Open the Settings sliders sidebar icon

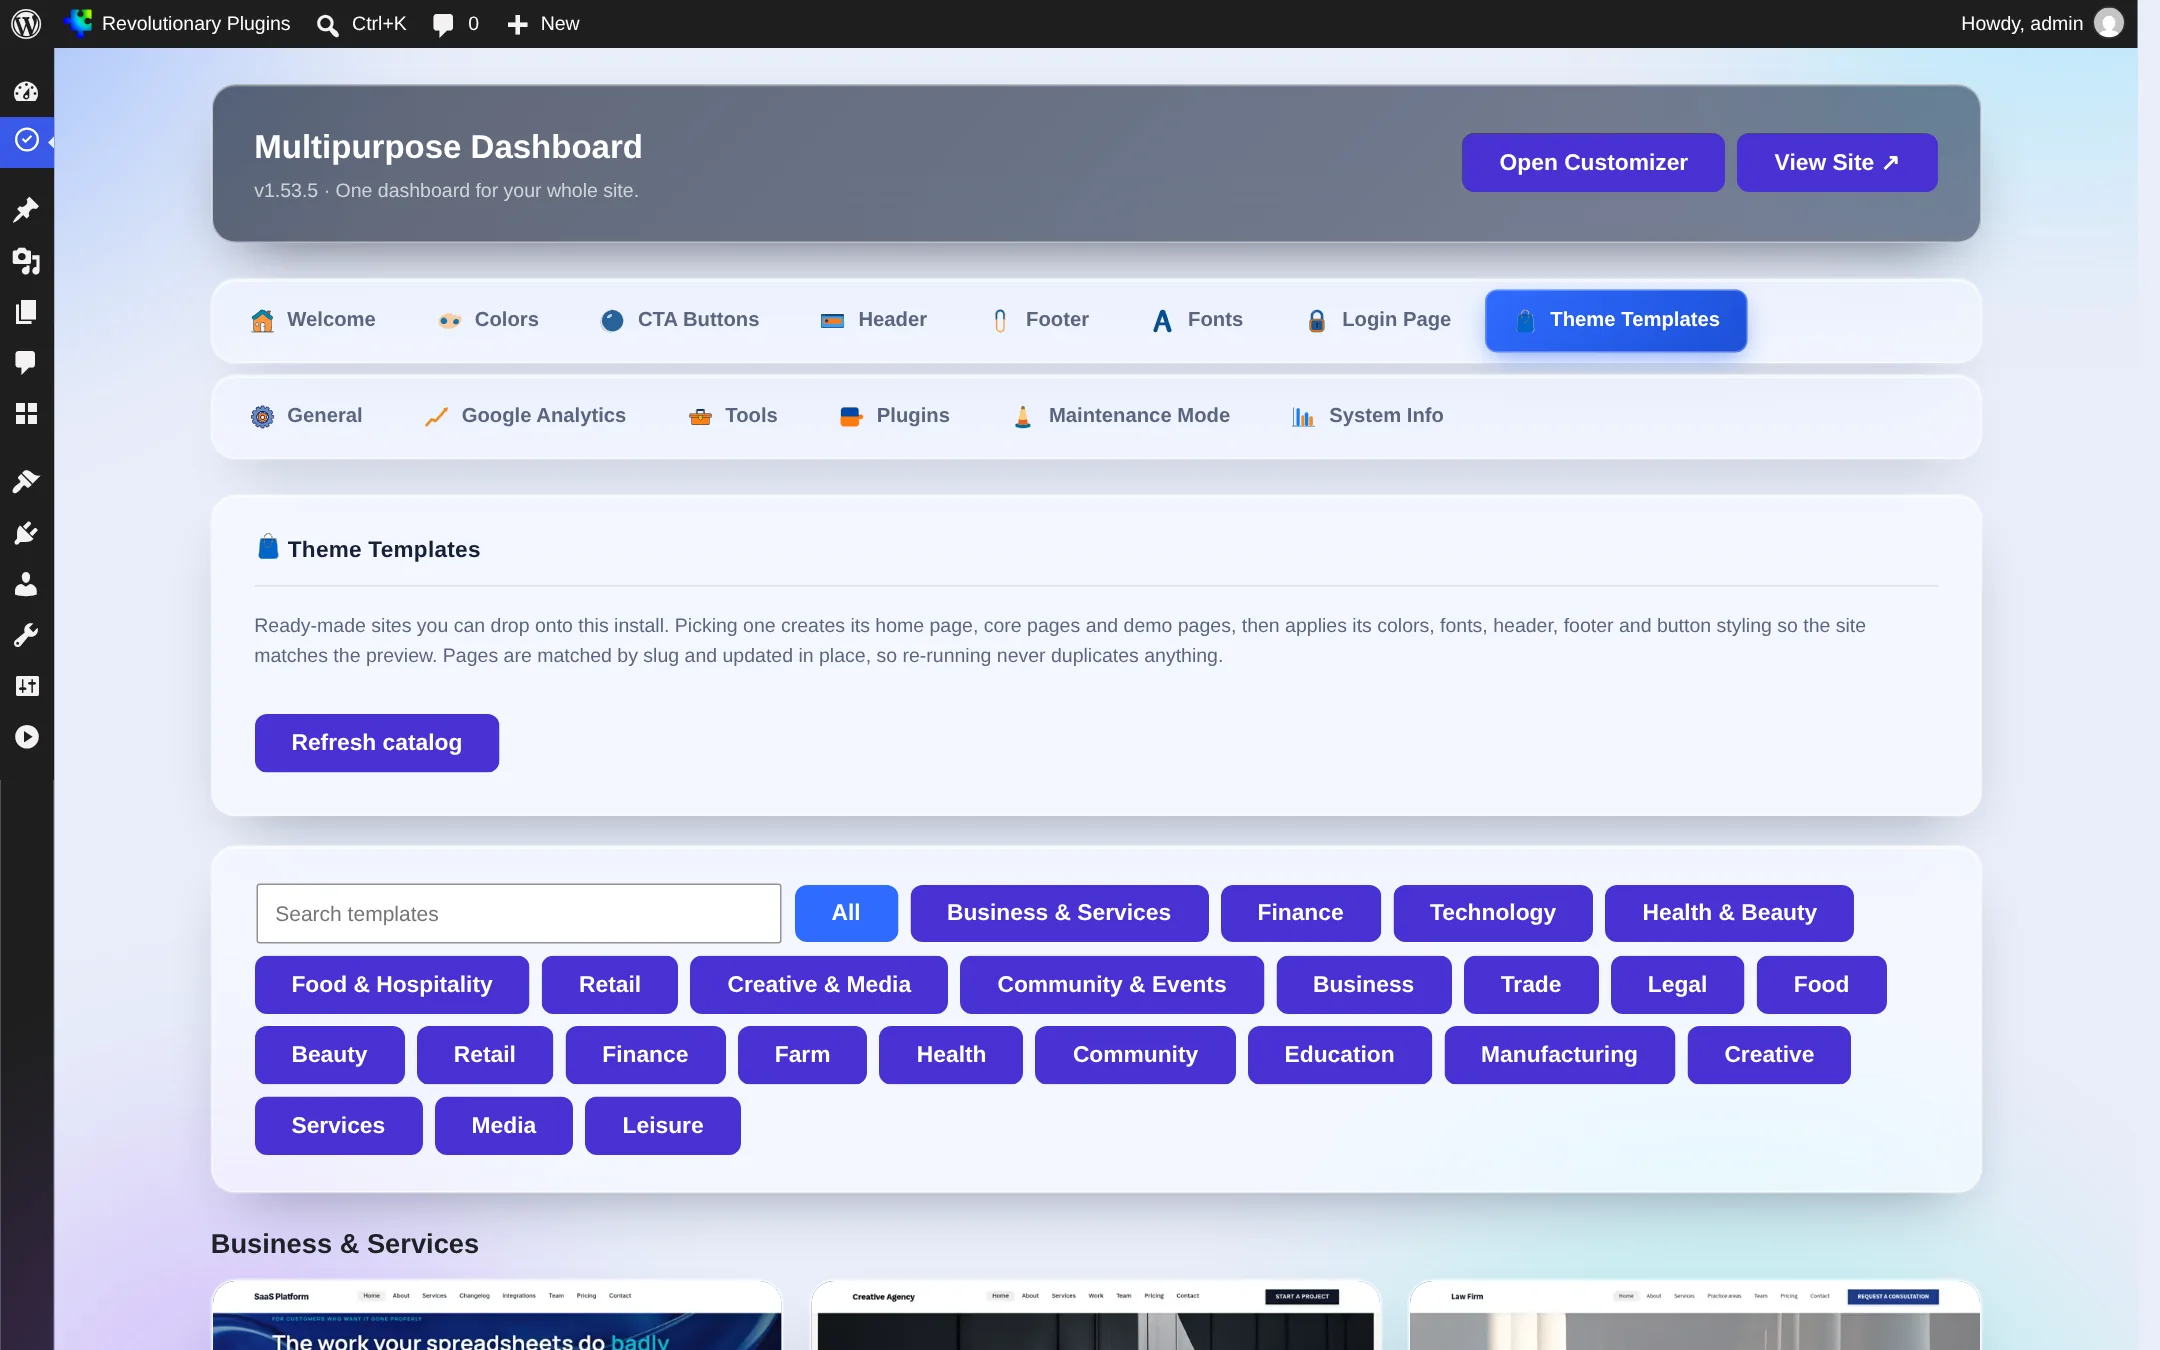pyautogui.click(x=26, y=686)
